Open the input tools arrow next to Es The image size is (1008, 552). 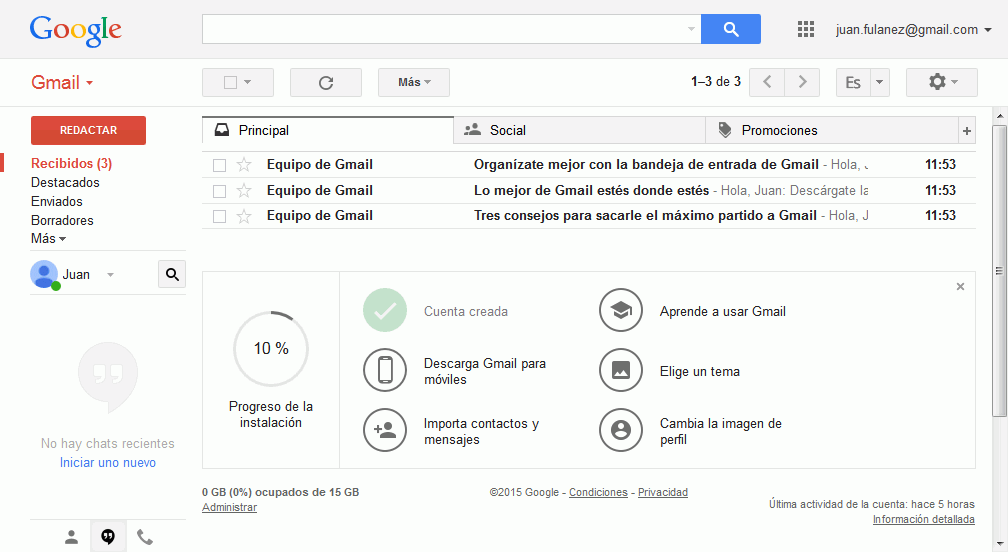click(x=879, y=82)
